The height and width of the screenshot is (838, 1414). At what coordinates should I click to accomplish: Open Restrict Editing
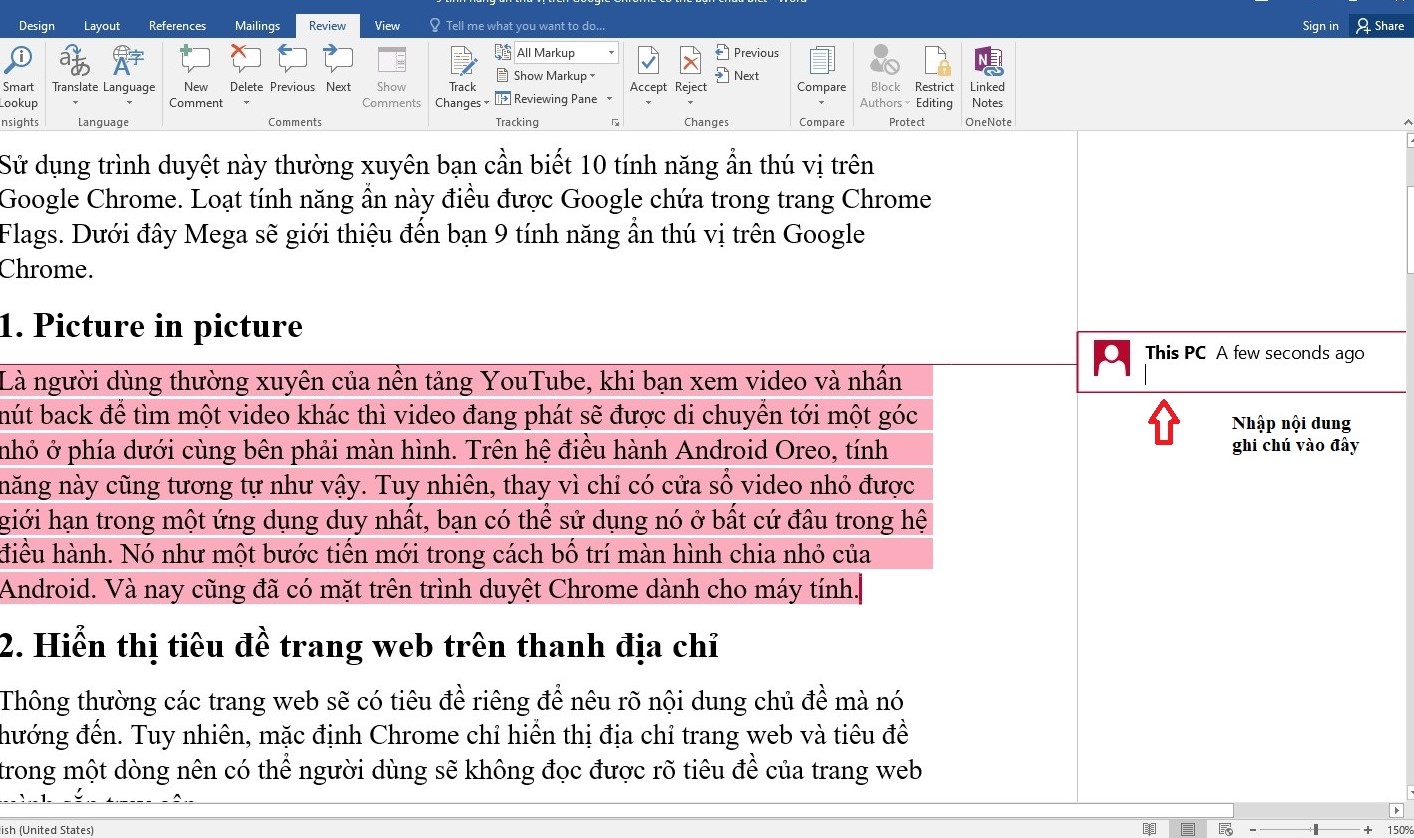tap(934, 77)
